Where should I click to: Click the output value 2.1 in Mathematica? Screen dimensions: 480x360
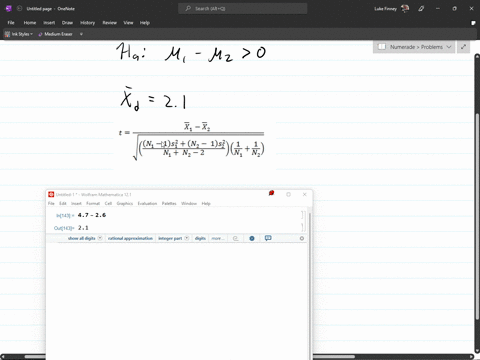click(x=83, y=228)
